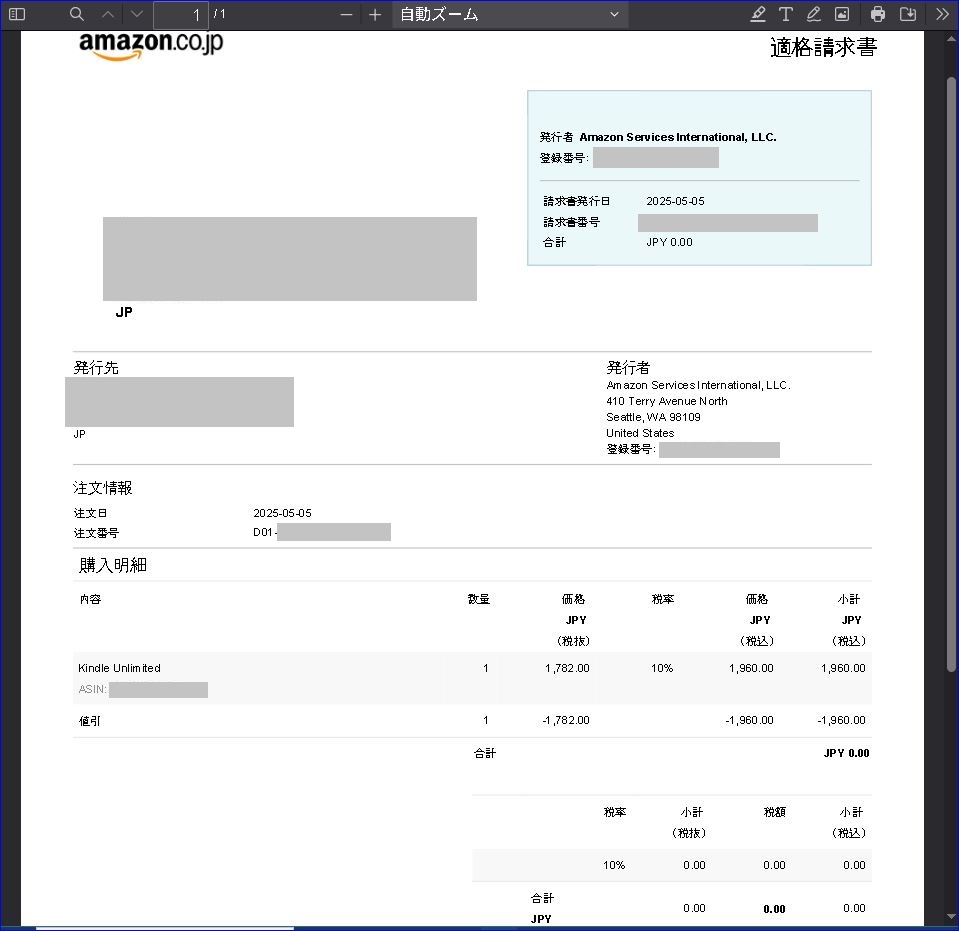Click the -1,782.00 discount value
This screenshot has height=931, width=959.
click(566, 720)
